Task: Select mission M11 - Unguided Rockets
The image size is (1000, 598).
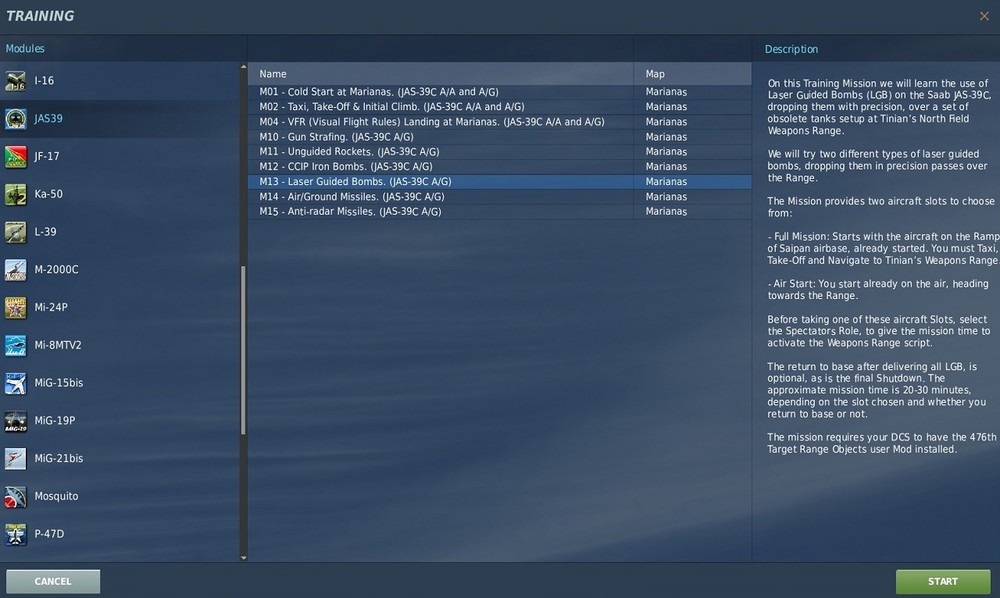Action: [499, 152]
